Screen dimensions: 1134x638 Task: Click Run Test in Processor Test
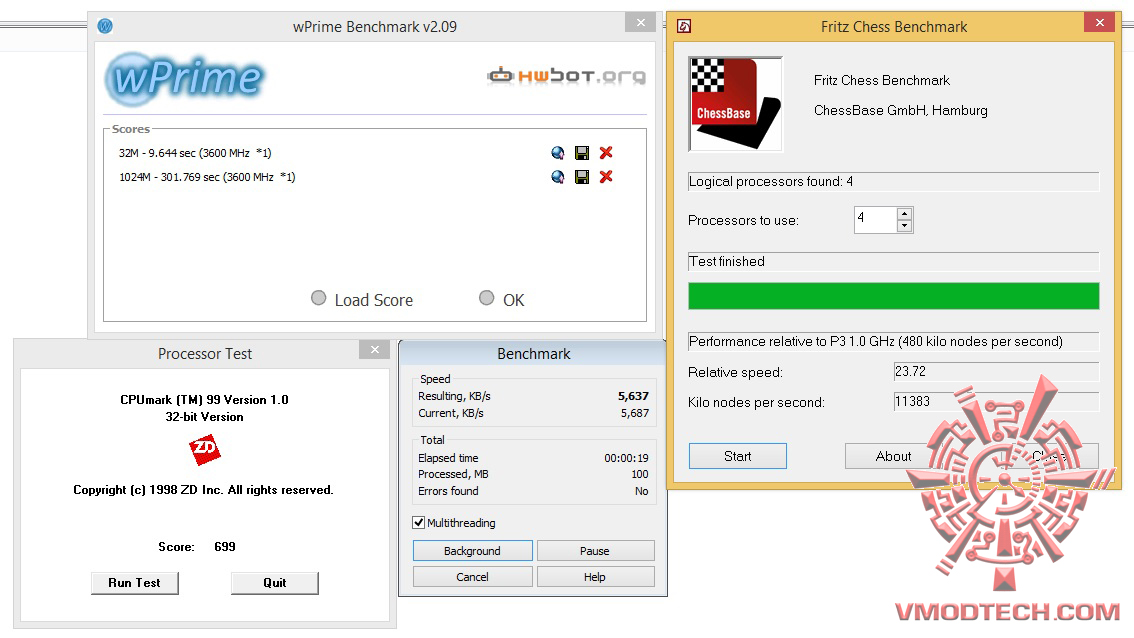click(x=135, y=583)
